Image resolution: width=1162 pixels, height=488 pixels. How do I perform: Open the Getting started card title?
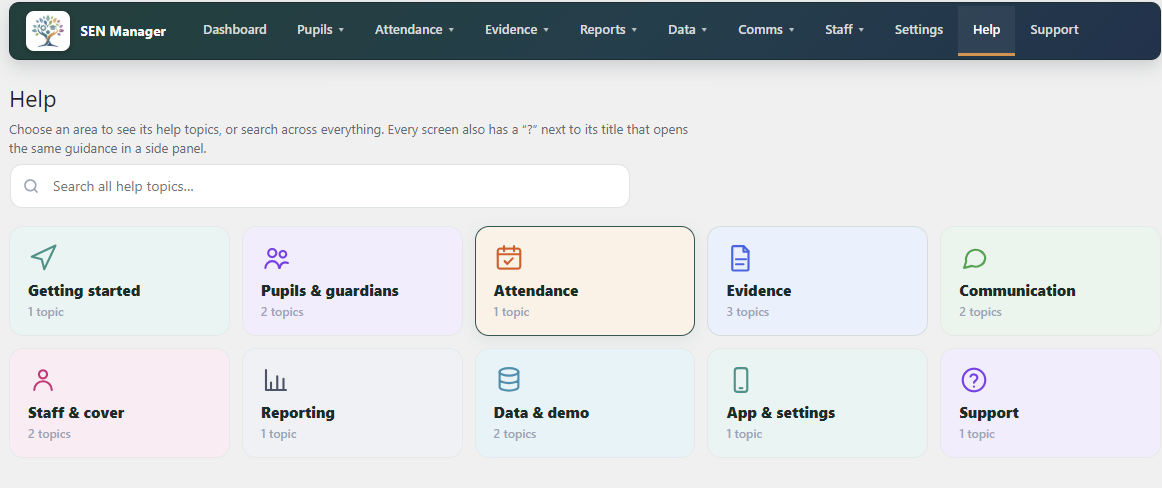click(84, 290)
